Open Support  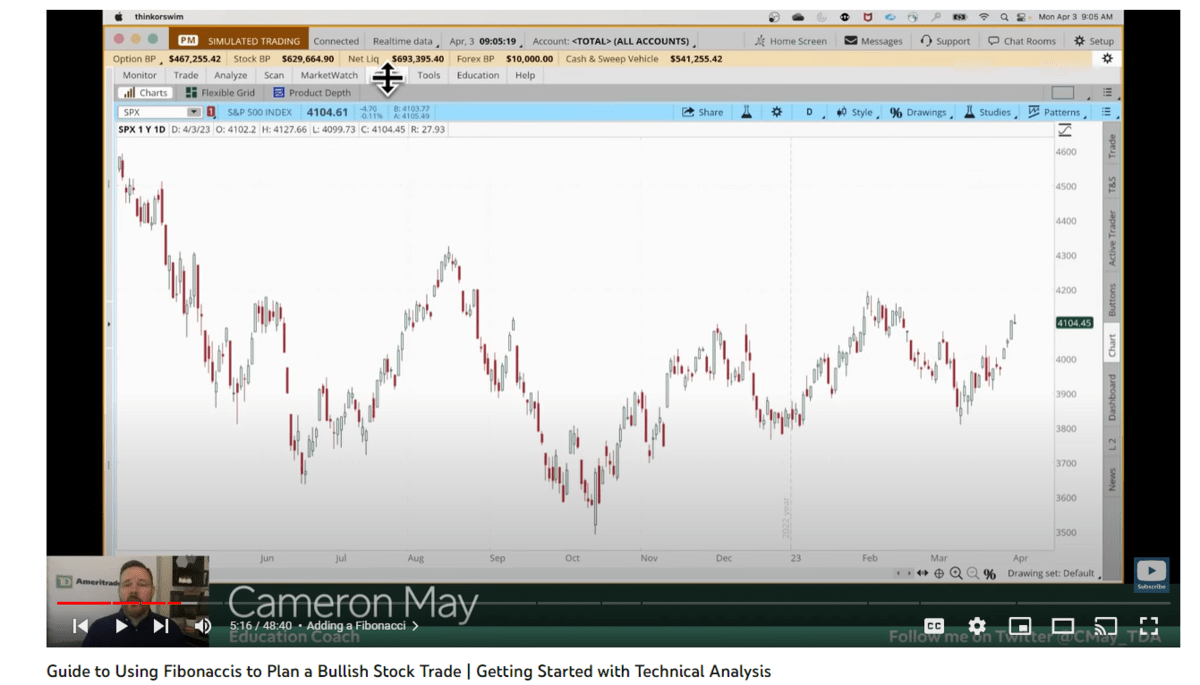pyautogui.click(x=945, y=41)
